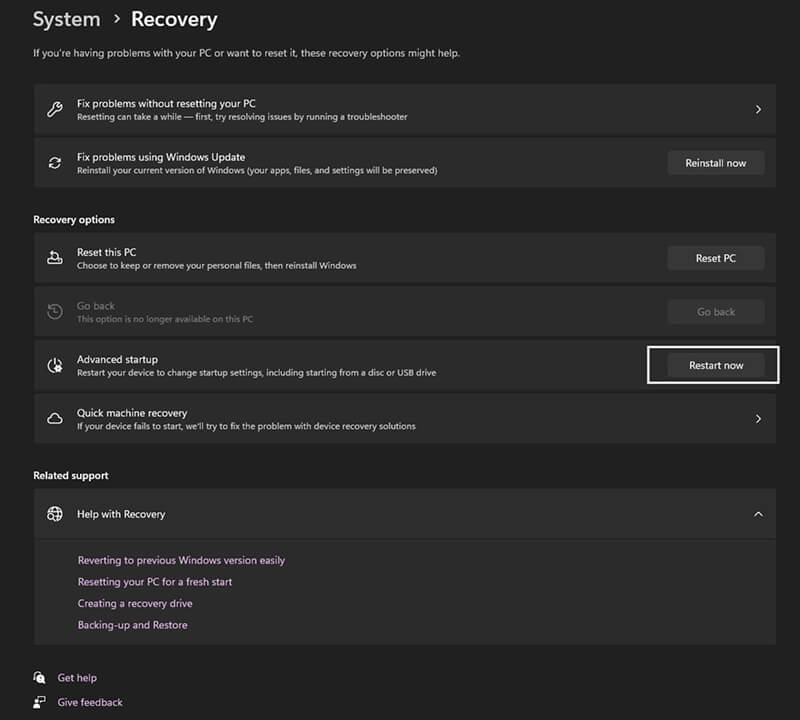Click the Windows Update sync arrows icon

click(55, 163)
